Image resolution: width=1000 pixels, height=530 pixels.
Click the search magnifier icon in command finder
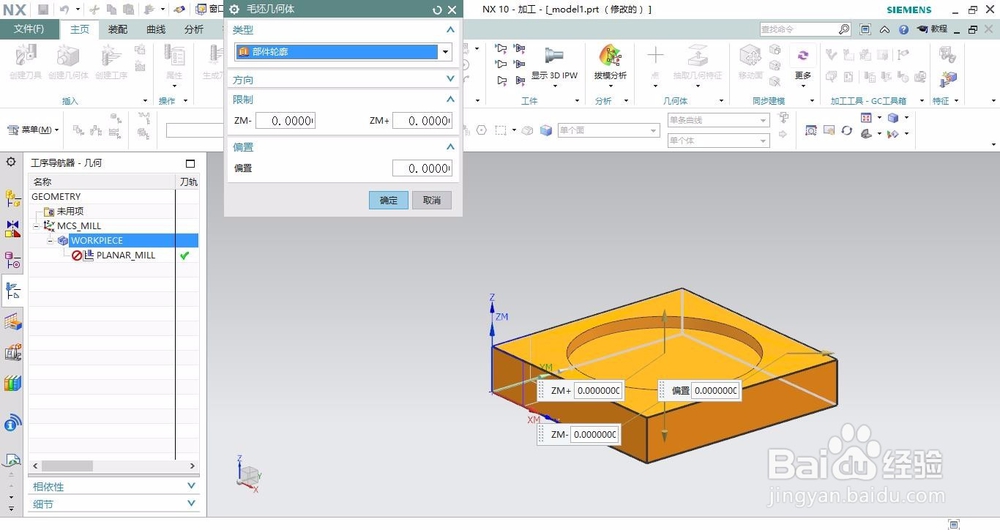(844, 29)
